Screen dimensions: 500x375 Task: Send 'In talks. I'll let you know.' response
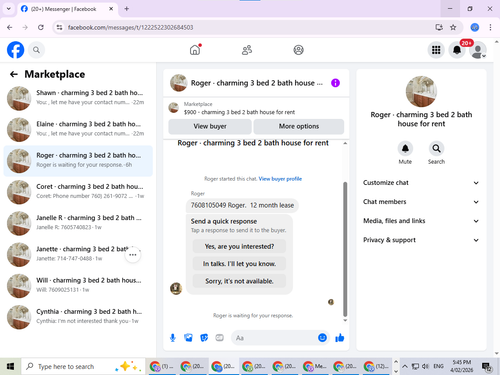point(239,264)
